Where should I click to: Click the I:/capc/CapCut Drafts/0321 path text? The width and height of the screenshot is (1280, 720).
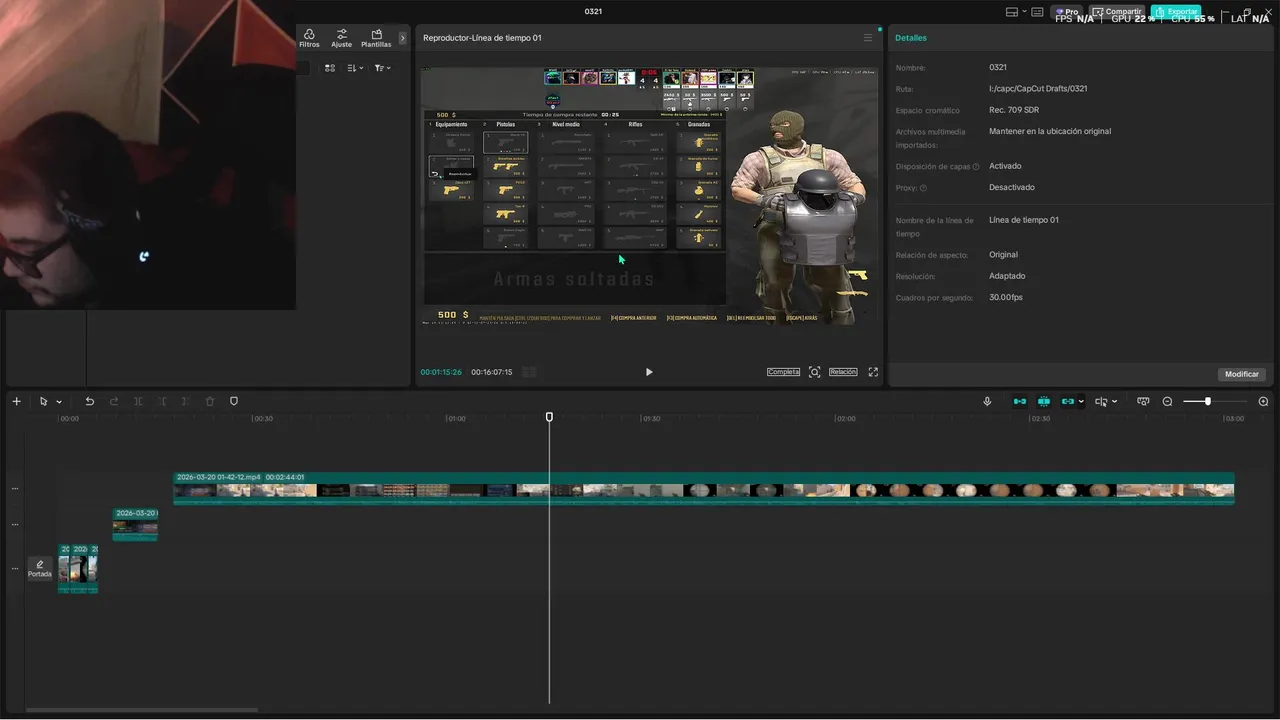[1038, 89]
